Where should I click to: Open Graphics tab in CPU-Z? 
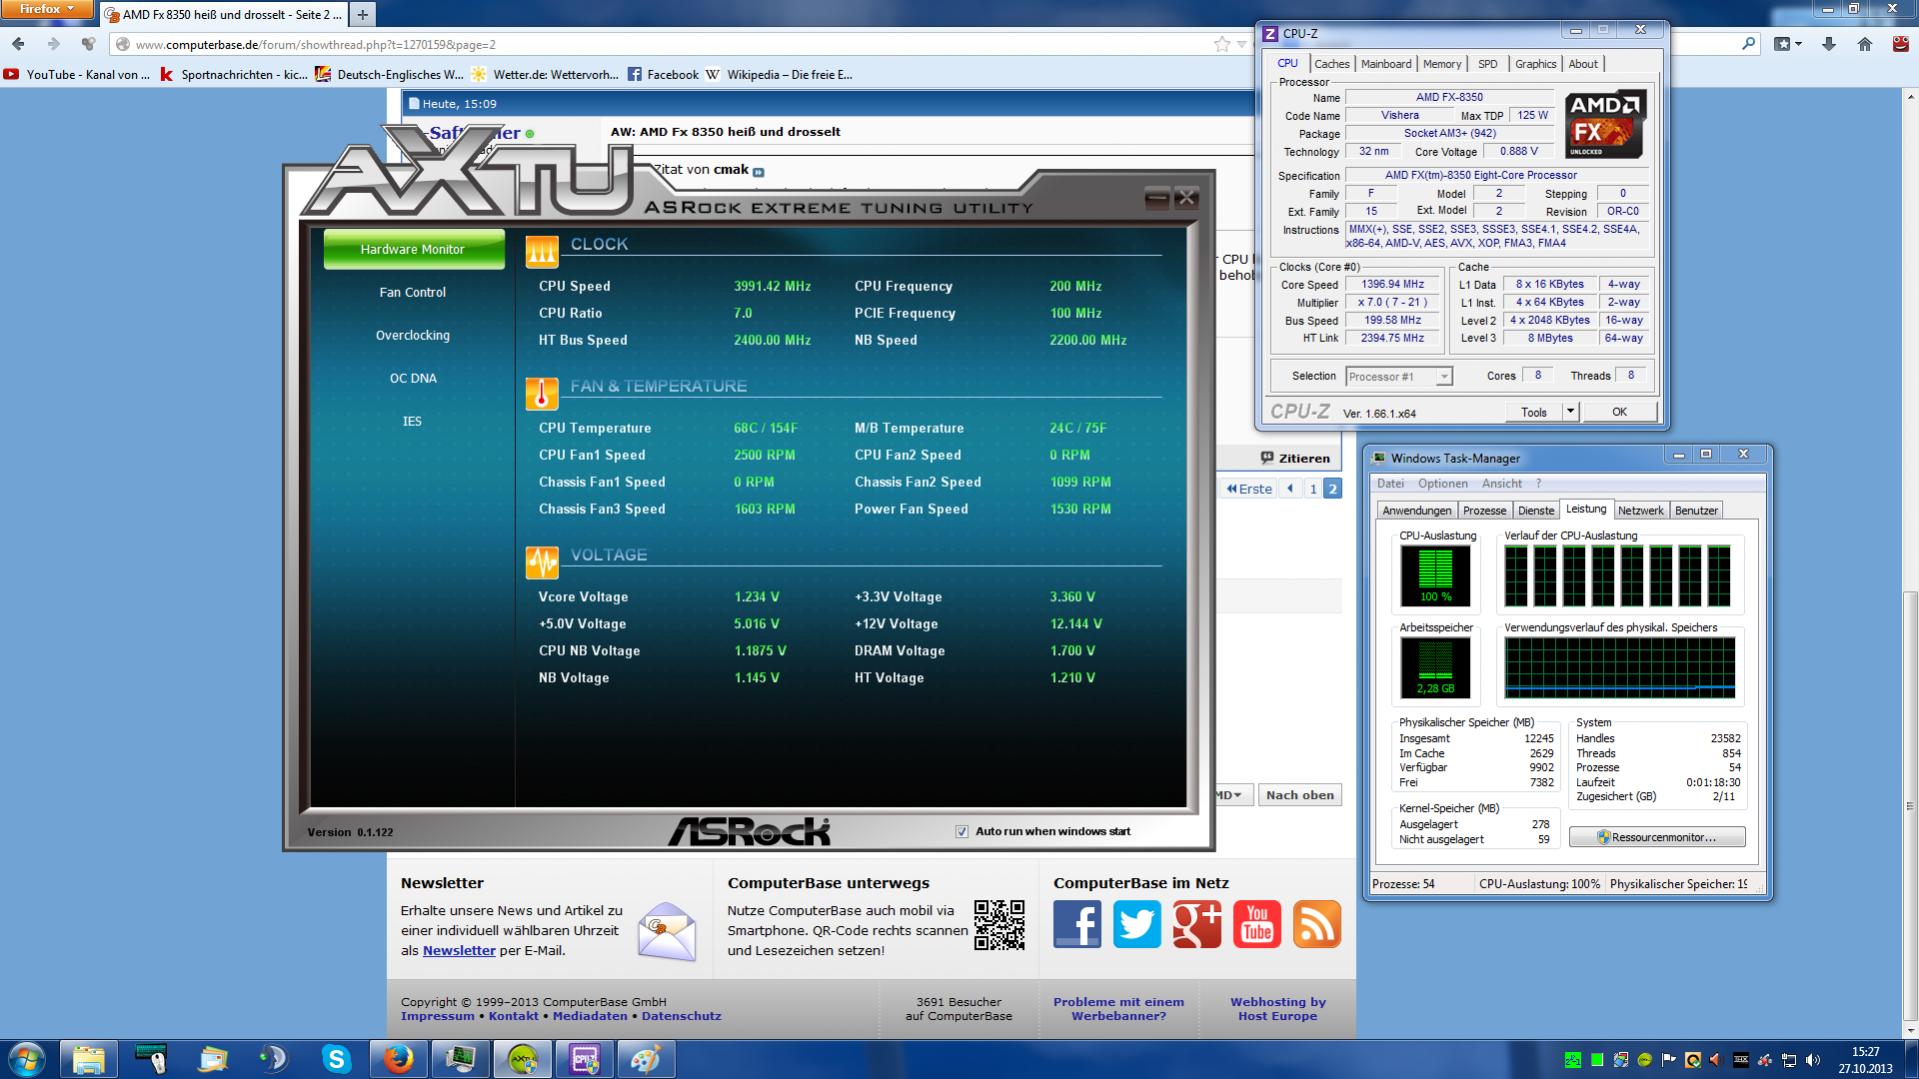[1535, 64]
